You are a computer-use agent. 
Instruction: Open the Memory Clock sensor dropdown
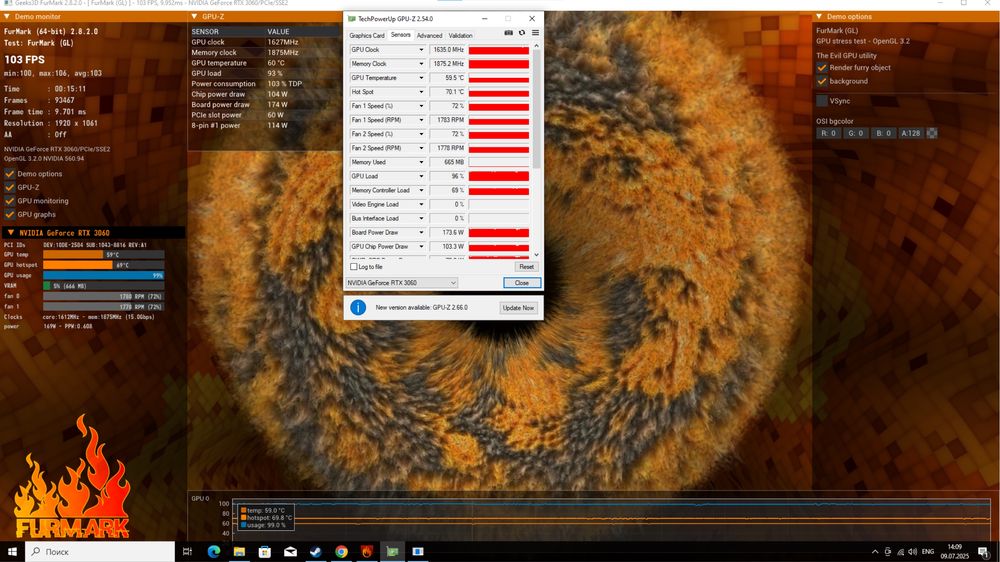(421, 64)
